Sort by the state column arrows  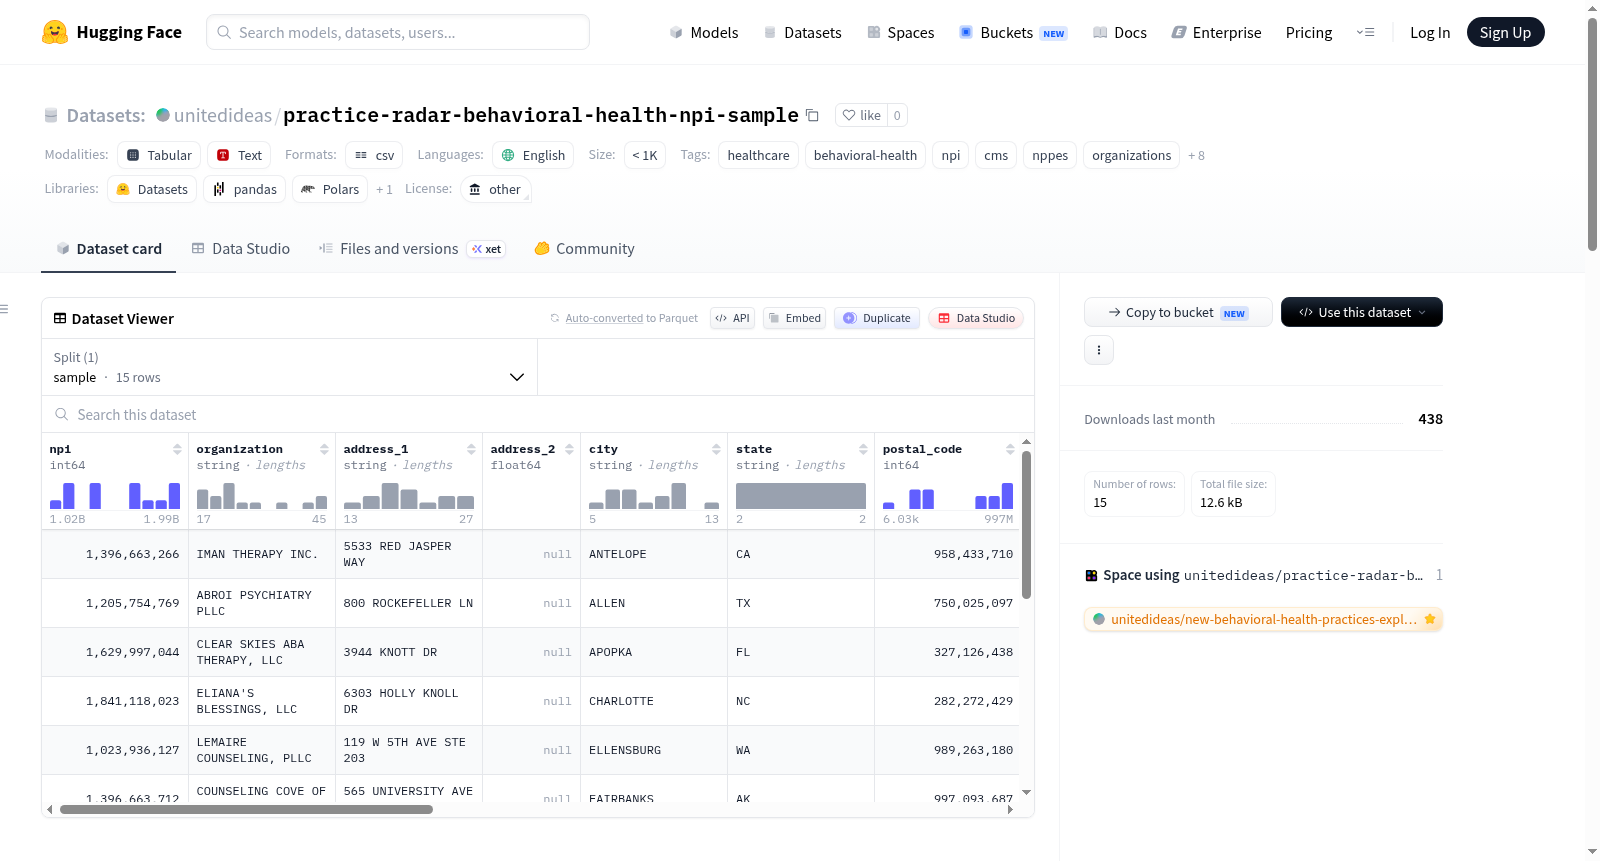[x=863, y=449]
